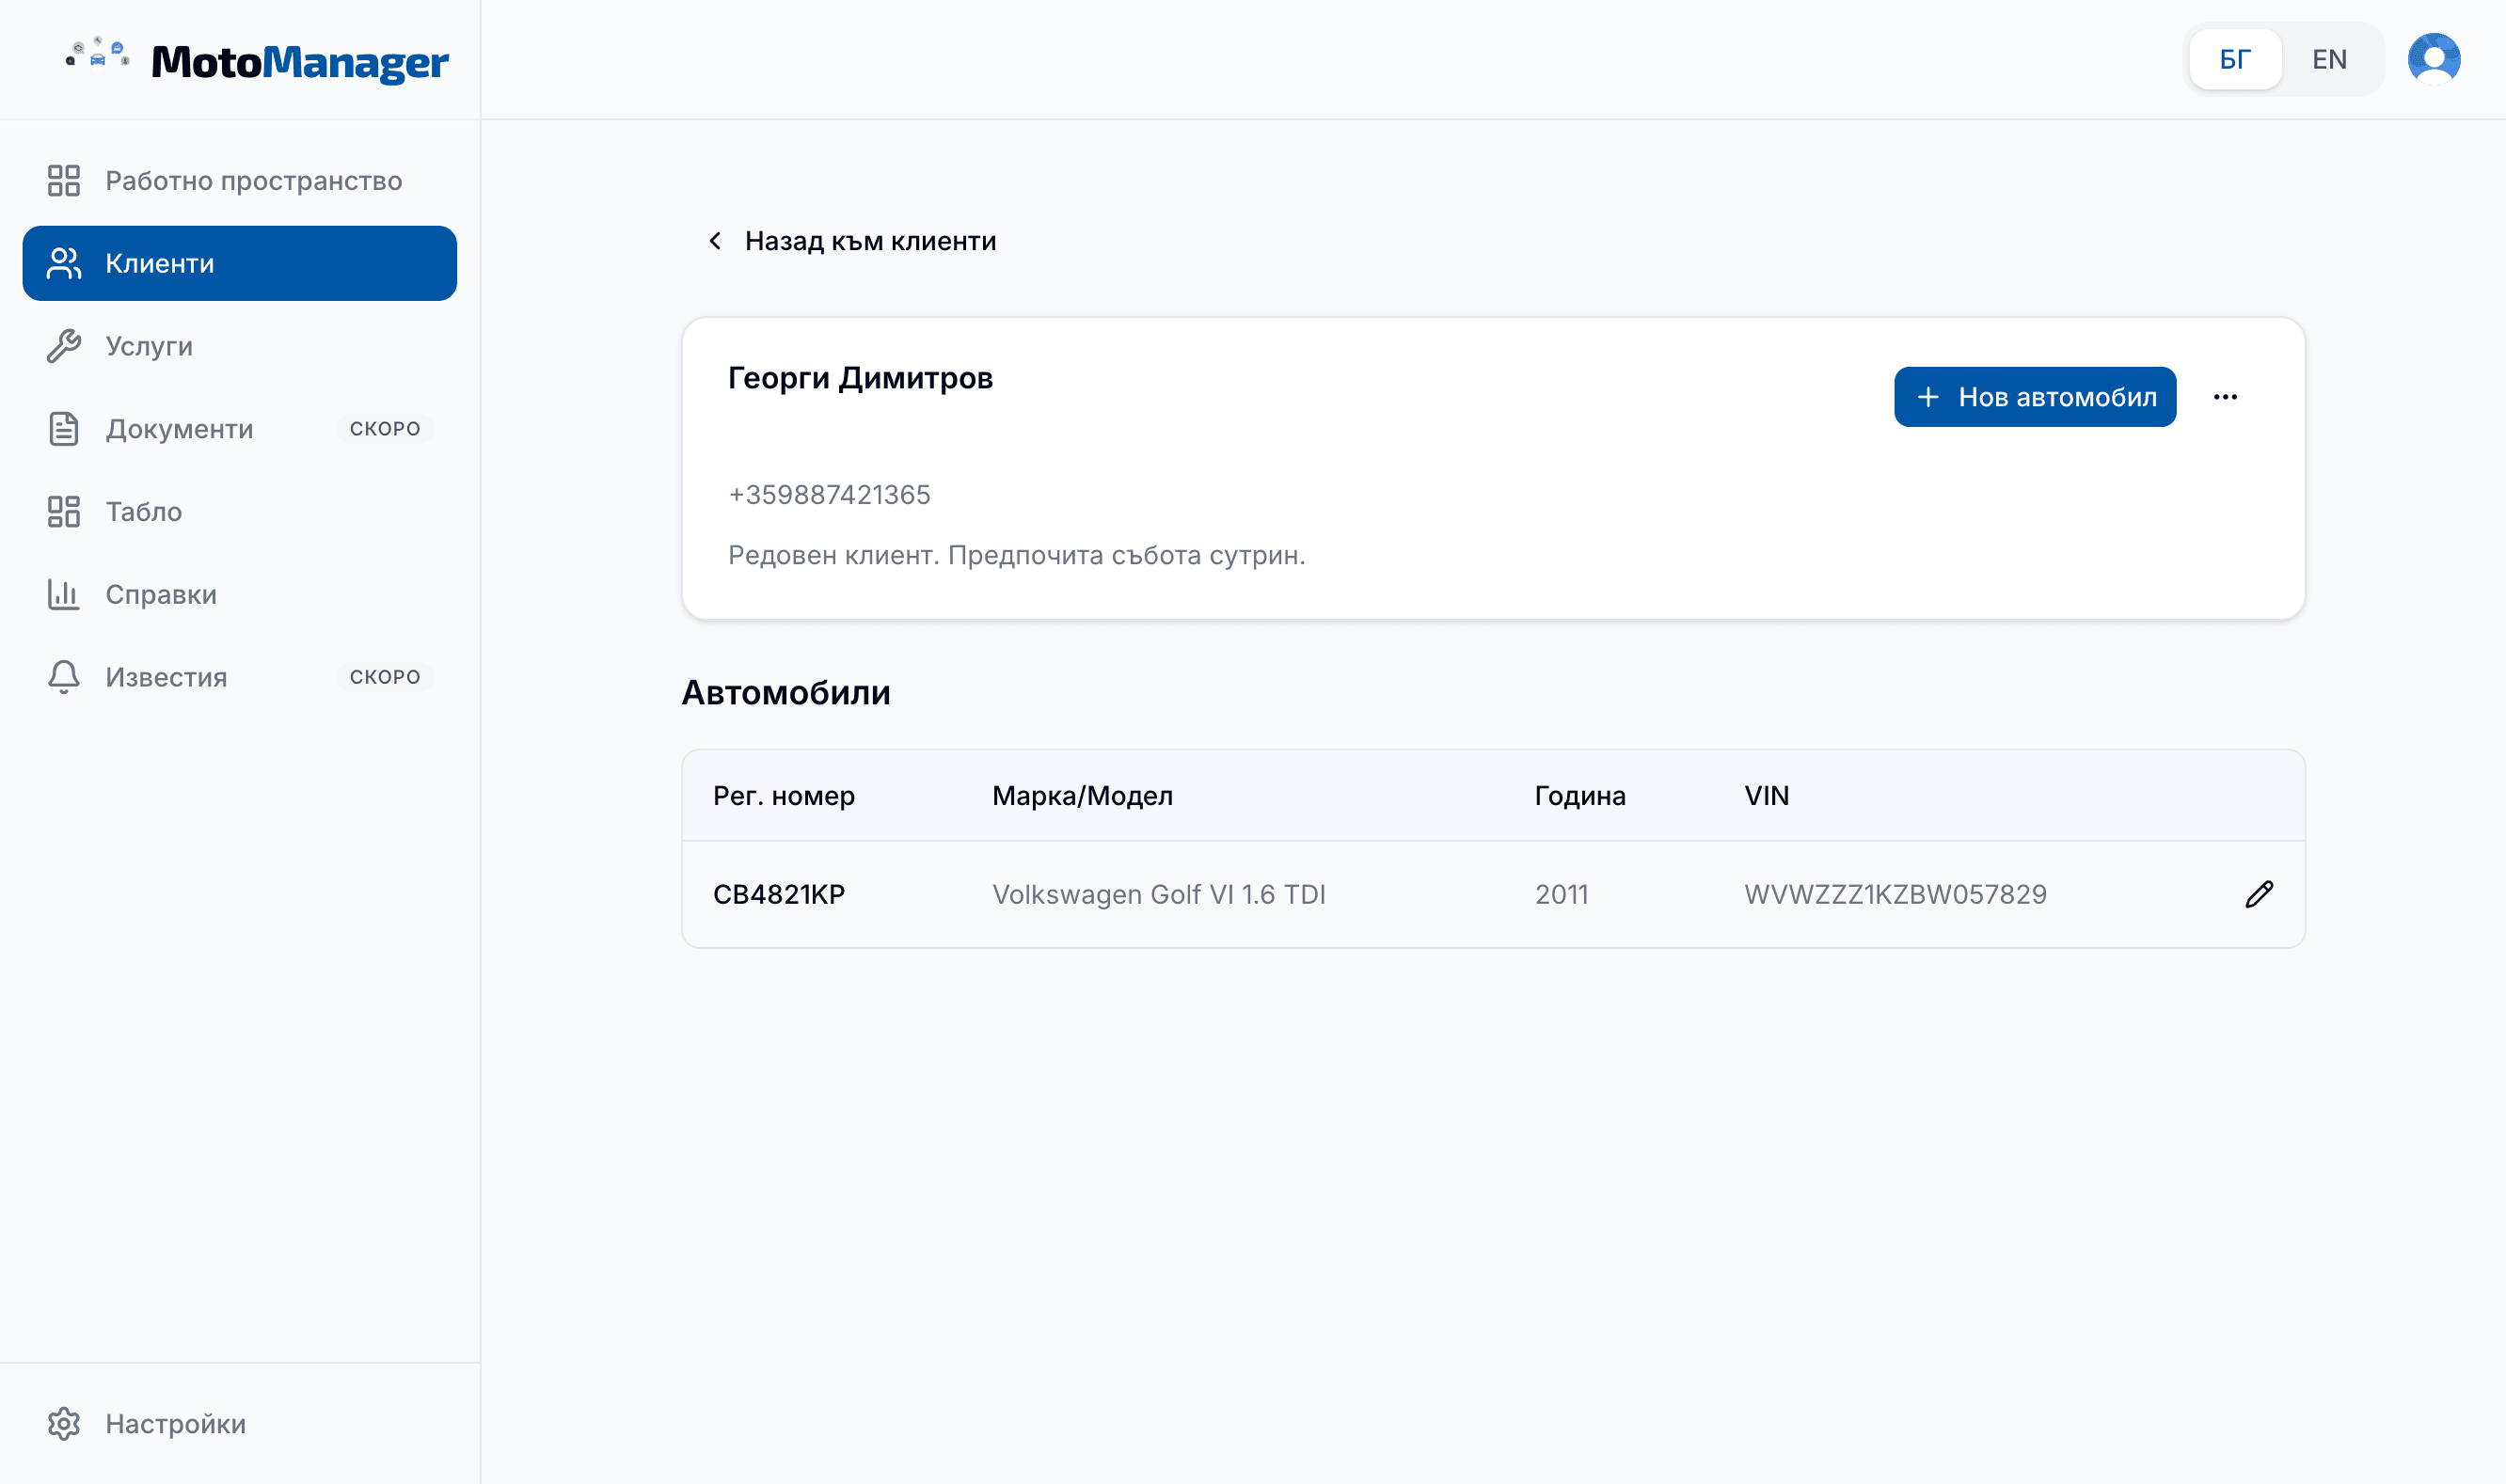Screen dimensions: 2506x1484
Task: Open Работно пространство menu item
Action: 240,181
